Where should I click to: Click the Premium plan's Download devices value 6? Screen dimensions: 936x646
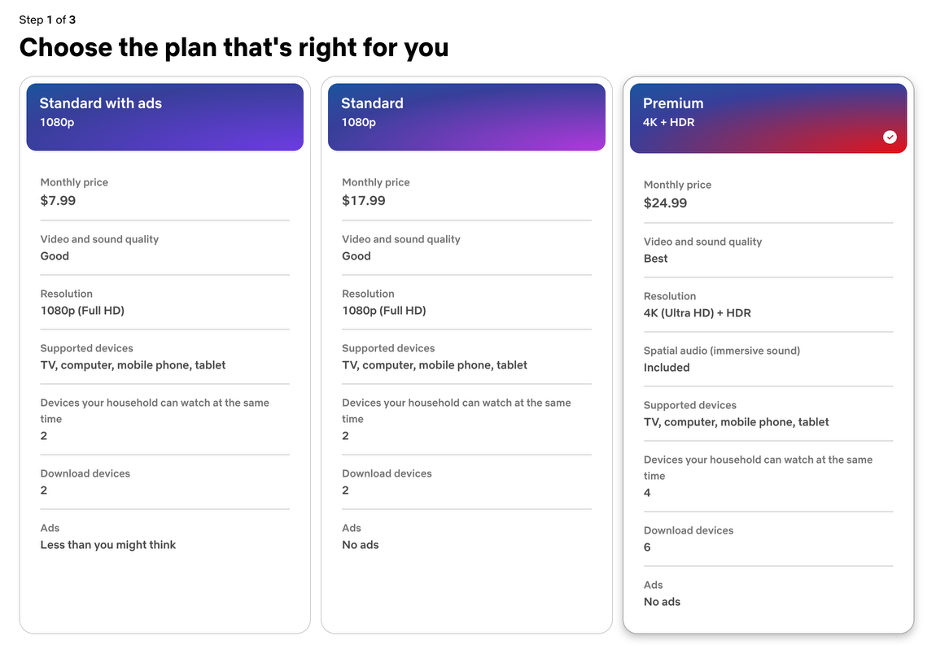click(647, 547)
